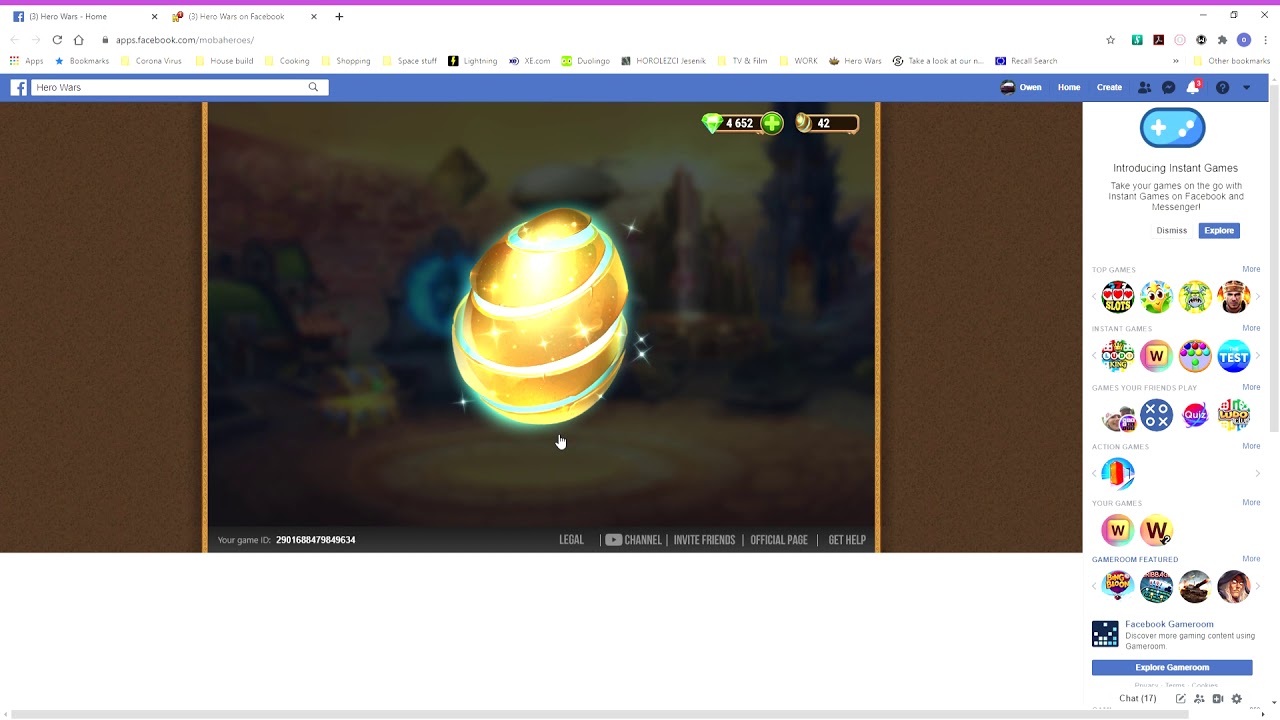
Task: Open the W2 game in Your Games
Action: click(1156, 530)
